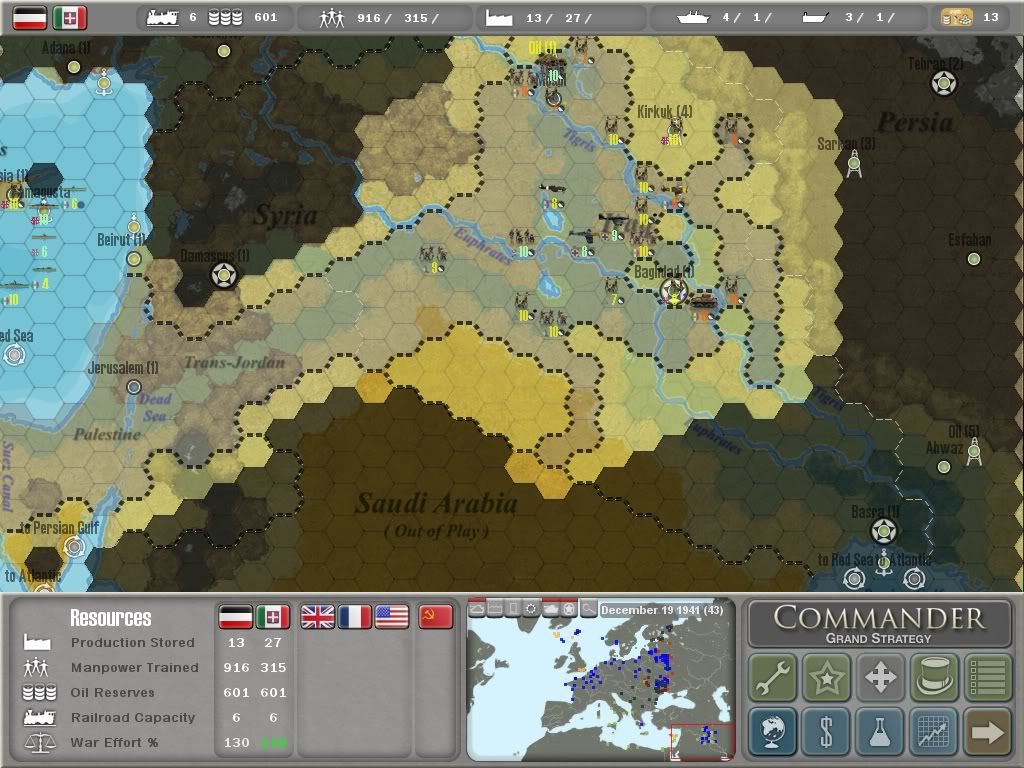Toggle the star overlay on minimap toolbar

(569, 609)
